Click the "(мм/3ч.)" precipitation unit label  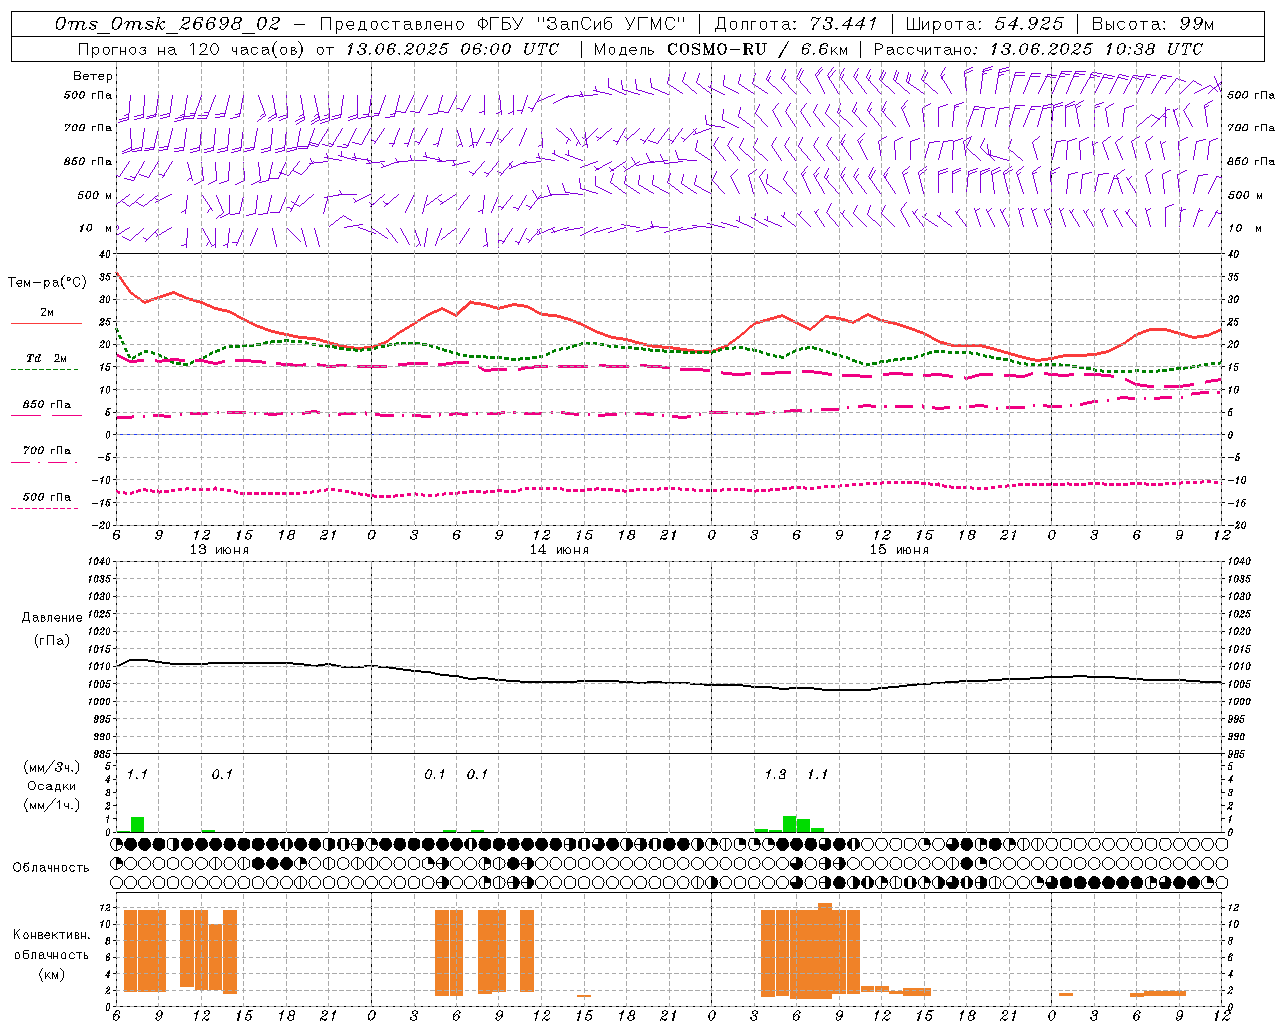pos(51,767)
